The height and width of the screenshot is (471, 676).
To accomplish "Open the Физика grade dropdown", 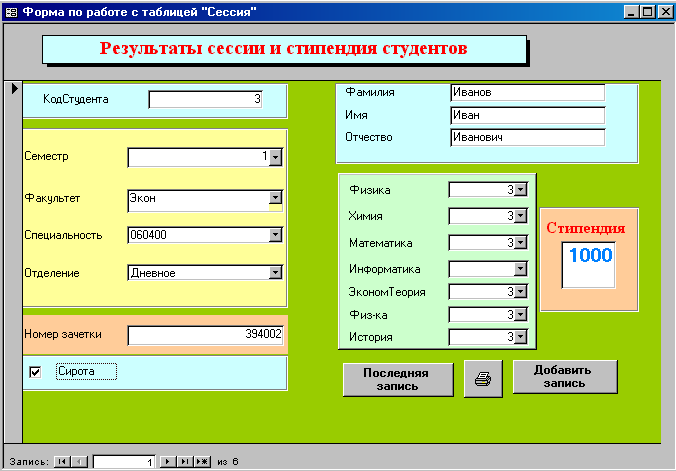I will [521, 190].
